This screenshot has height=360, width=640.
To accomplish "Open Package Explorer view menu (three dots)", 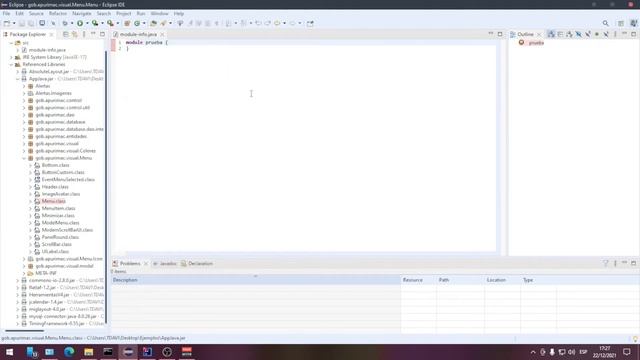I will 84,34.
